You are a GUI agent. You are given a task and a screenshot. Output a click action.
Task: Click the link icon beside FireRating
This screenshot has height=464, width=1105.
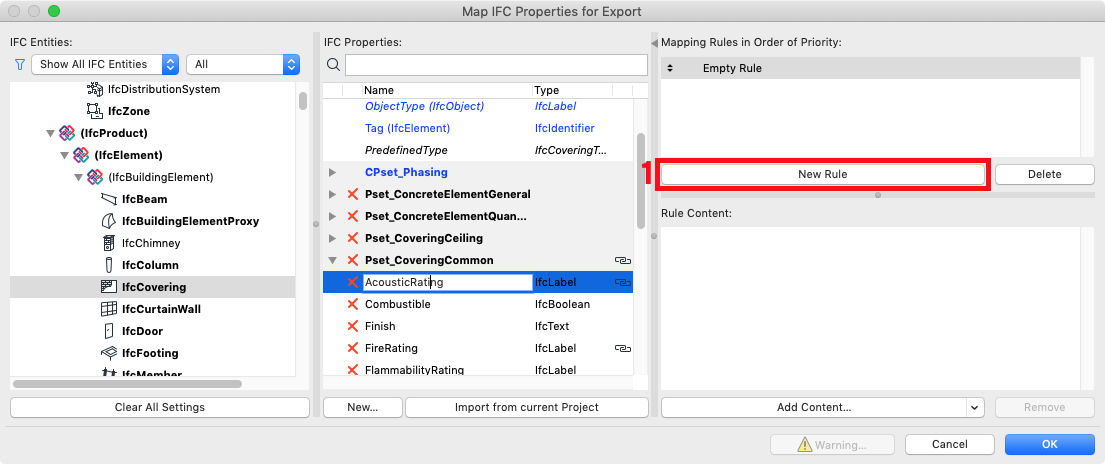click(x=622, y=348)
